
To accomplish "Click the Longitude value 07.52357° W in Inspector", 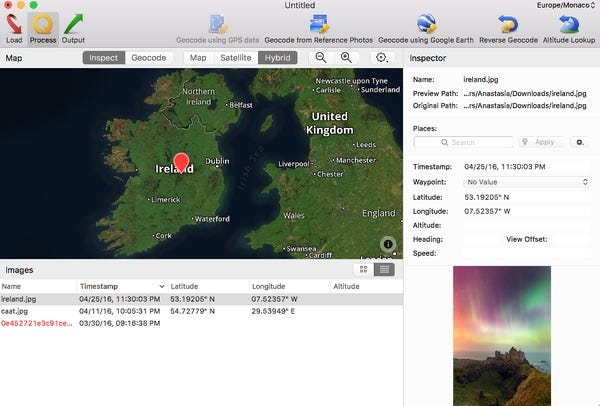I will point(487,211).
